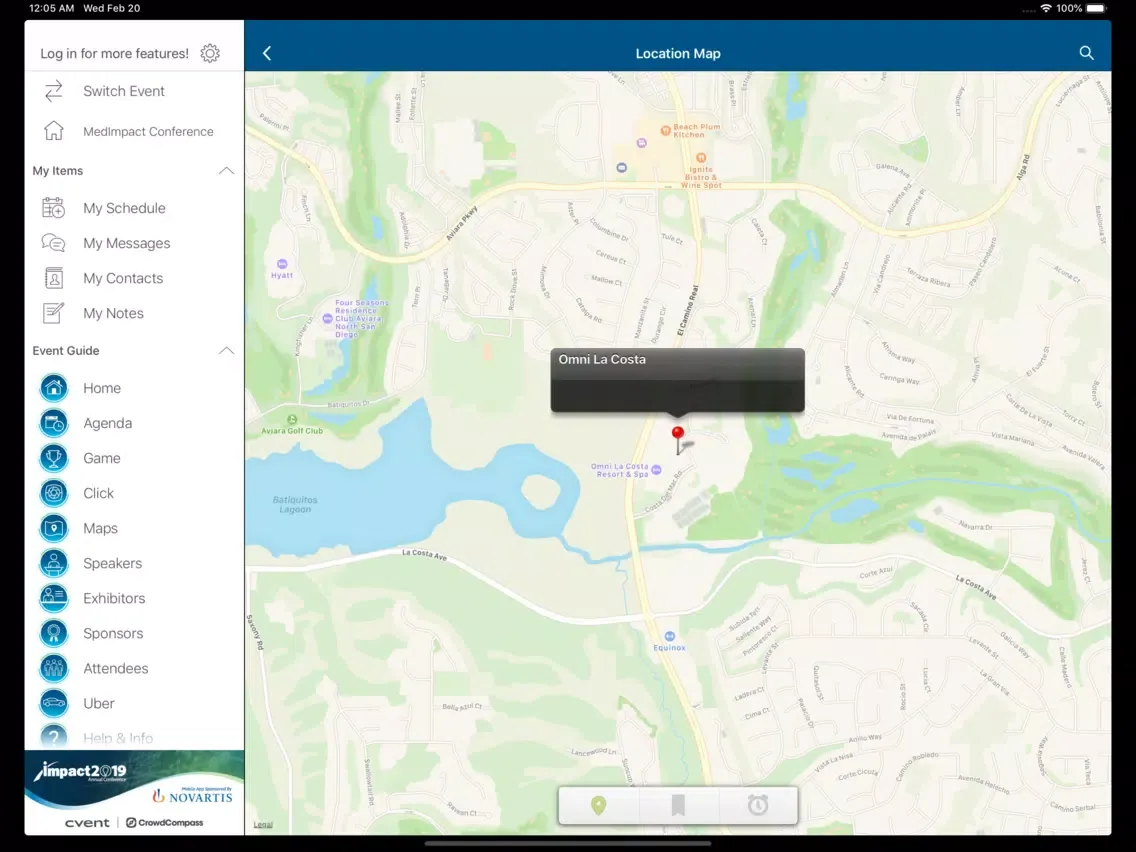The width and height of the screenshot is (1136, 852).
Task: Tap the My Contacts address book icon
Action: [x=54, y=278]
